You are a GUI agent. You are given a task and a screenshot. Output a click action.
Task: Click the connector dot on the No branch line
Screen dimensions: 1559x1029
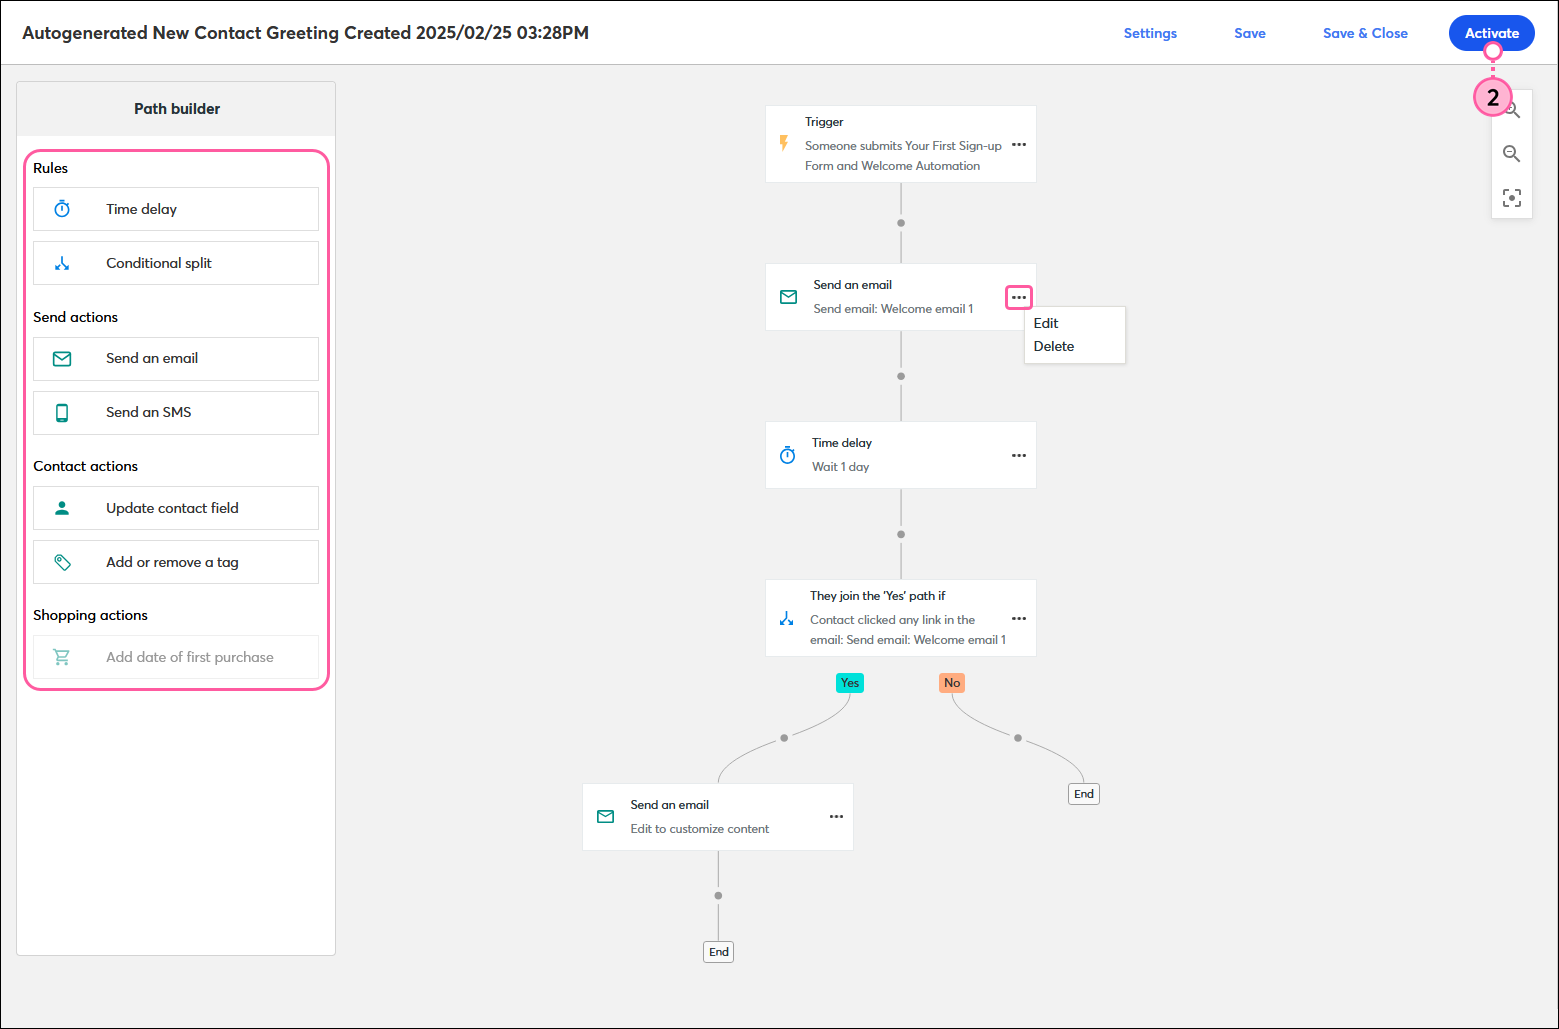click(x=1018, y=738)
